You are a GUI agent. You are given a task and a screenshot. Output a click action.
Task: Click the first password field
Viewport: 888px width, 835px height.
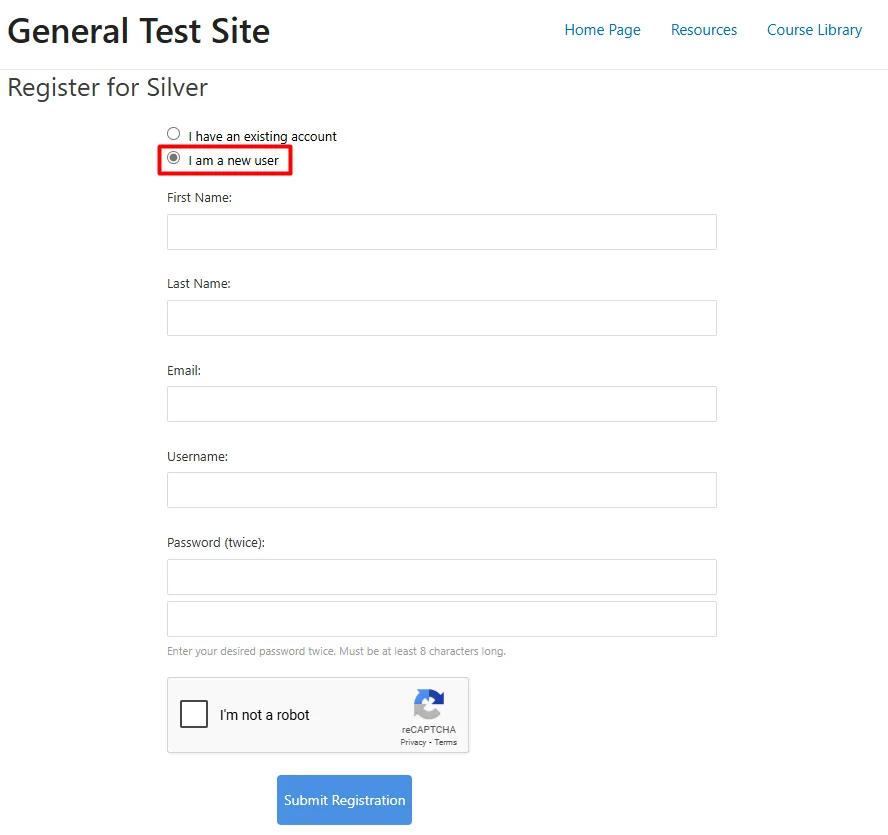(x=441, y=577)
